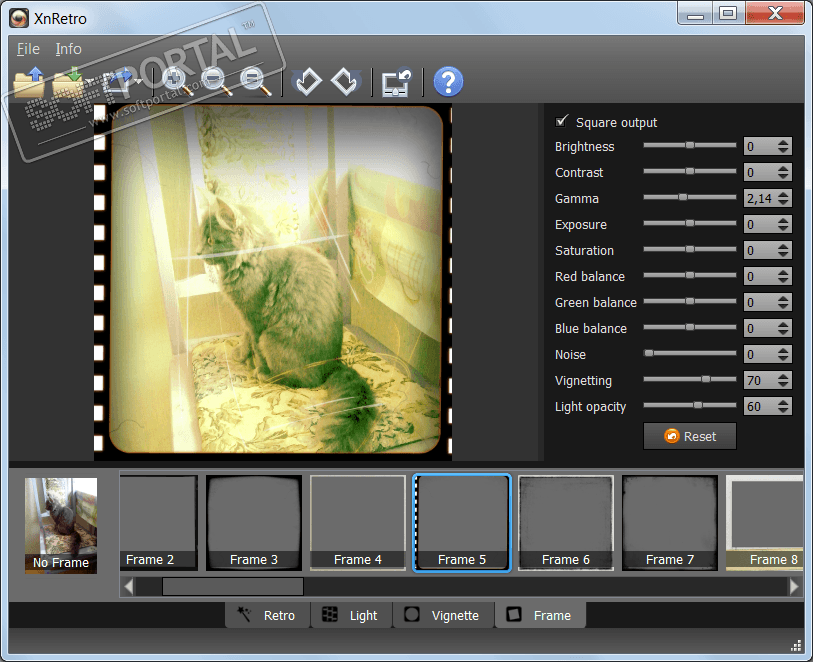Click Green balance spinner arrows
Screen dimensions: 813x662
[x=783, y=302]
